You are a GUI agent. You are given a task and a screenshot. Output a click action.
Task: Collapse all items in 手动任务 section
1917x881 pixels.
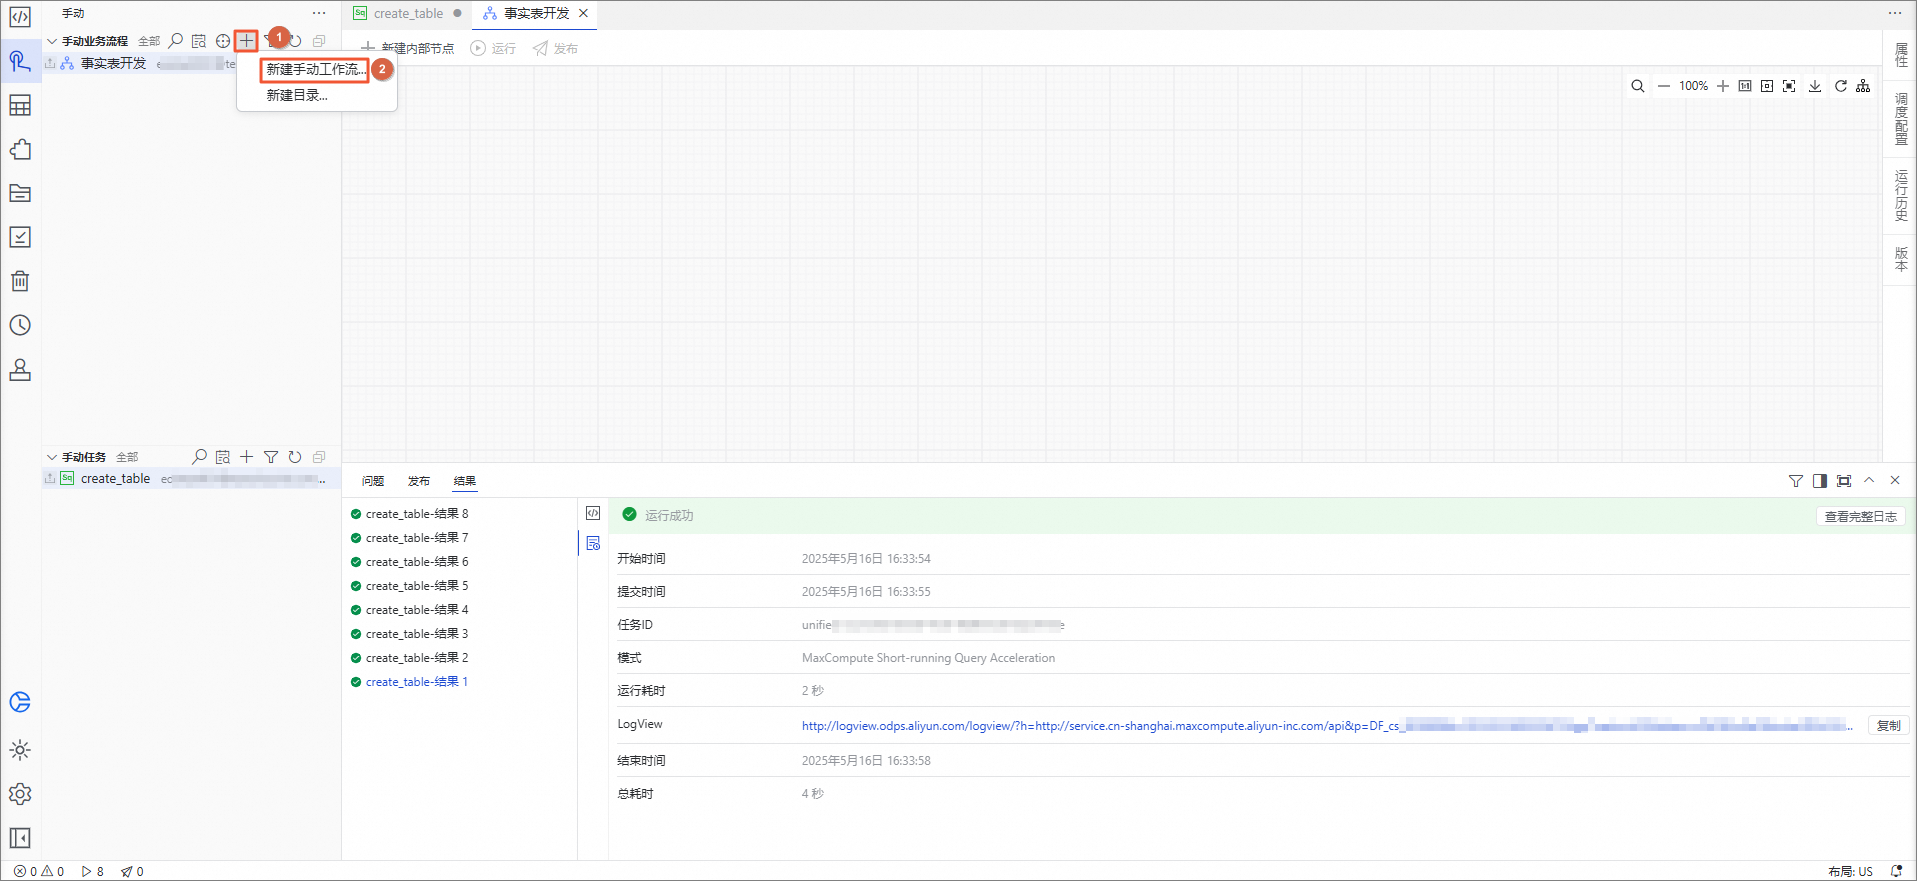tap(319, 457)
